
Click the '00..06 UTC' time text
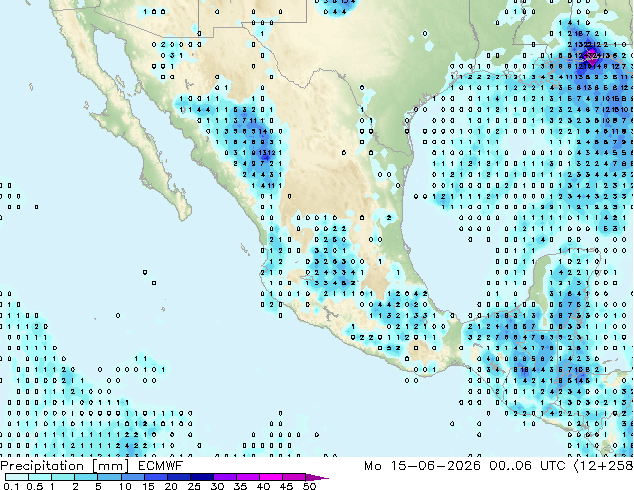pos(527,466)
